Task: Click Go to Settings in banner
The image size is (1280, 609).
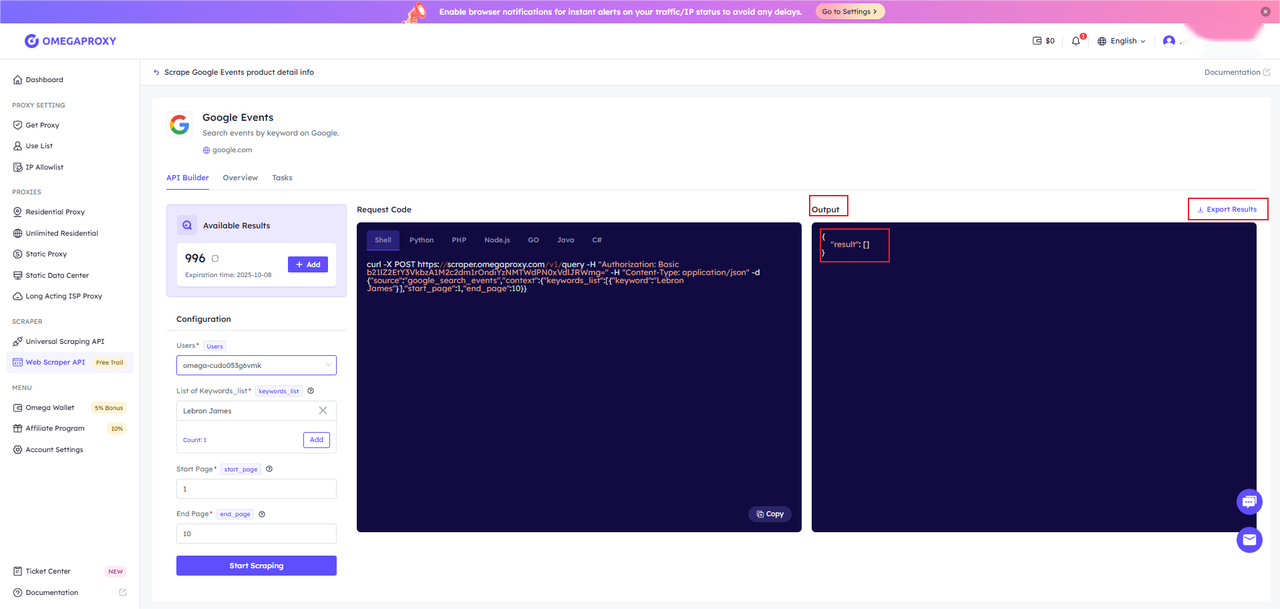Action: click(850, 12)
